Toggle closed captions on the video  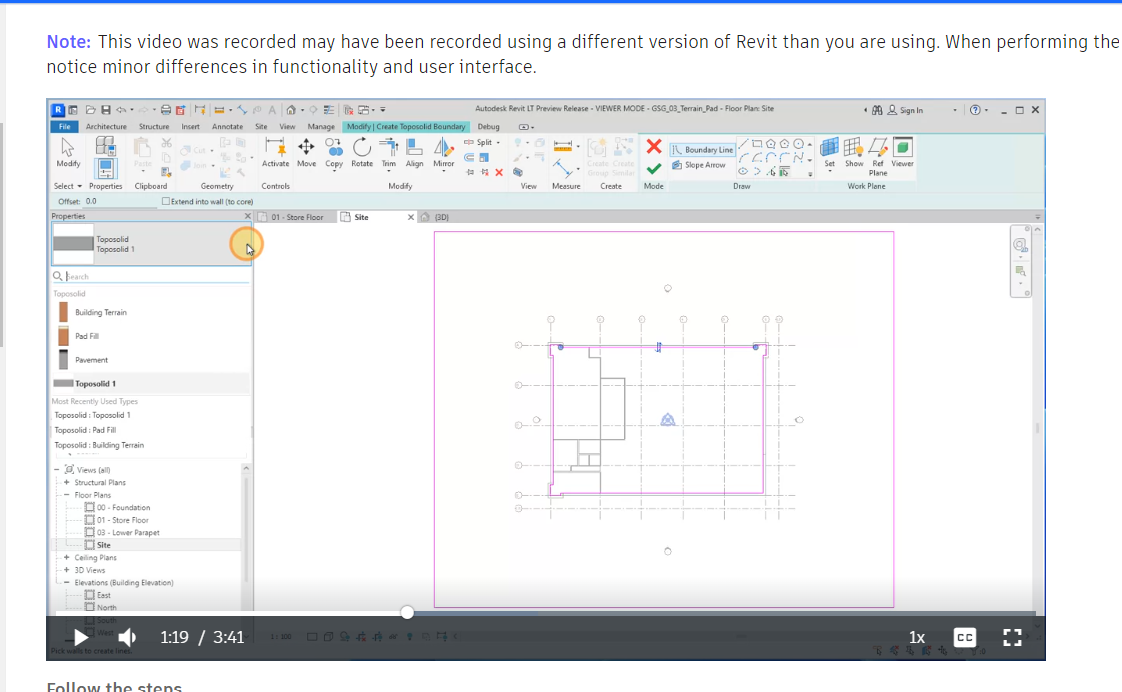(964, 637)
